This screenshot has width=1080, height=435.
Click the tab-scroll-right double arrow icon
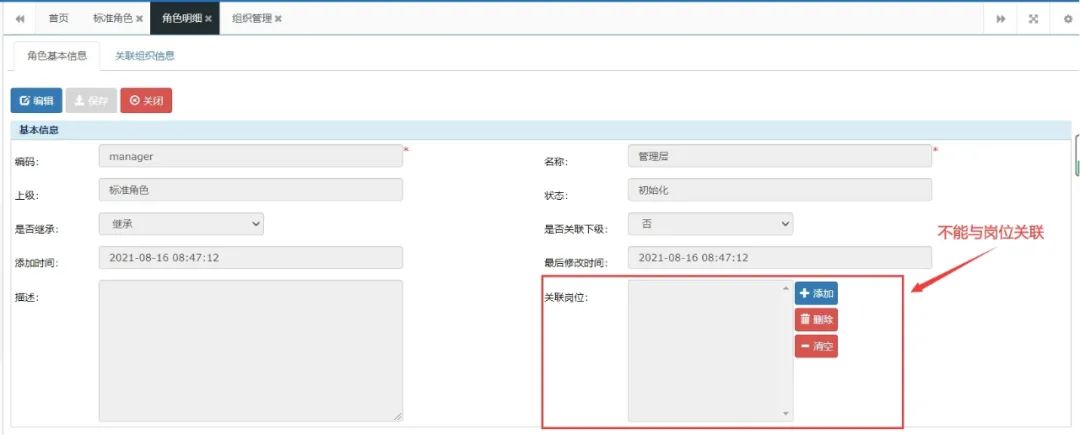(1001, 19)
